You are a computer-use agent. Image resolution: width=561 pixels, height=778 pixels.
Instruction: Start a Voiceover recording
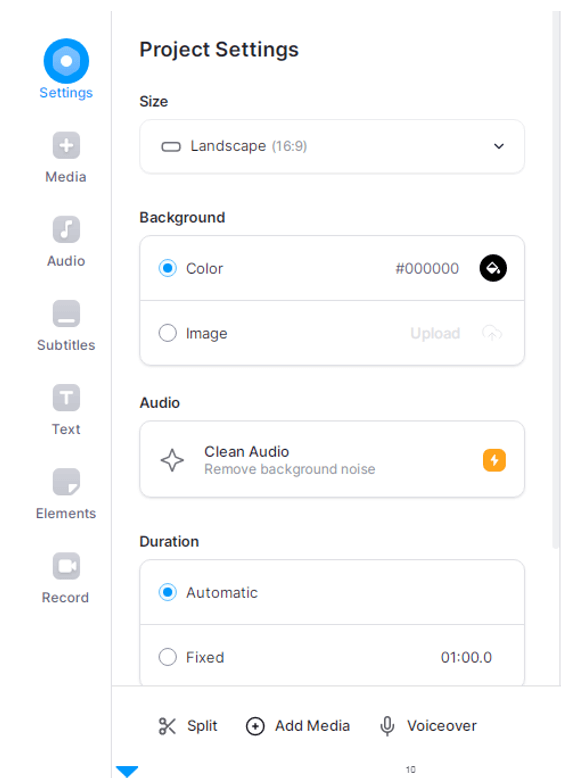428,726
